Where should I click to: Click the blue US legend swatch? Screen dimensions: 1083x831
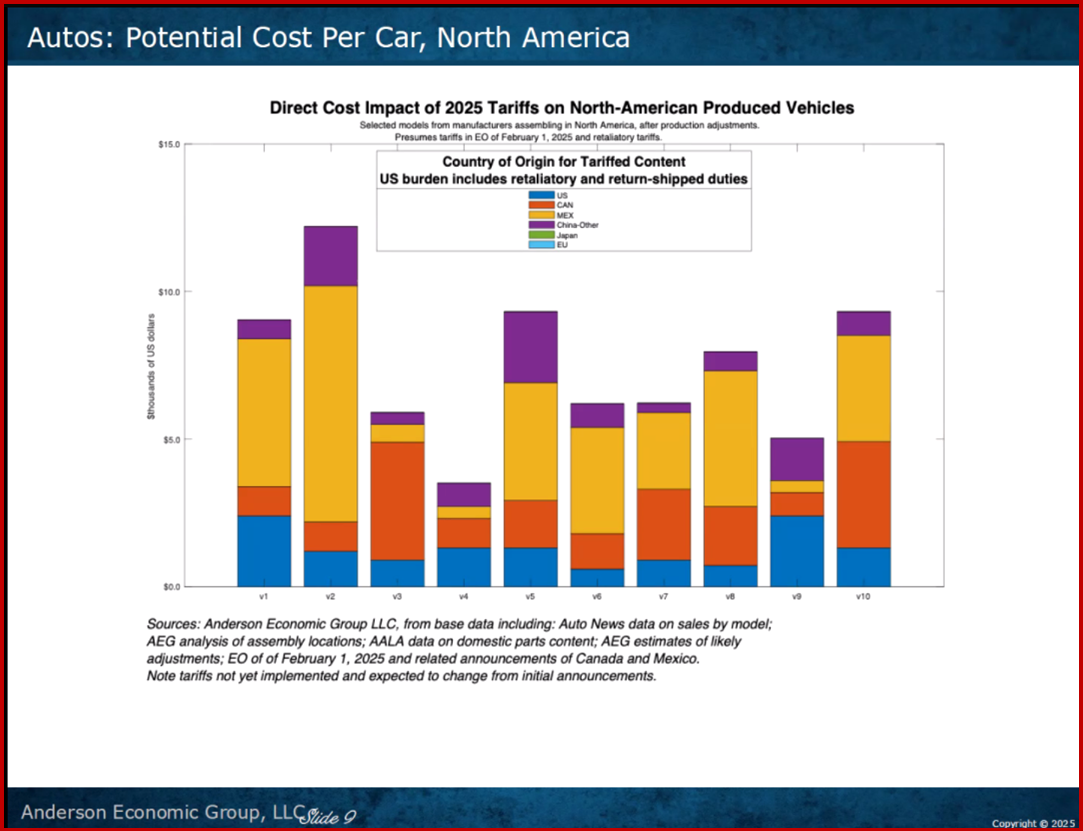541,195
